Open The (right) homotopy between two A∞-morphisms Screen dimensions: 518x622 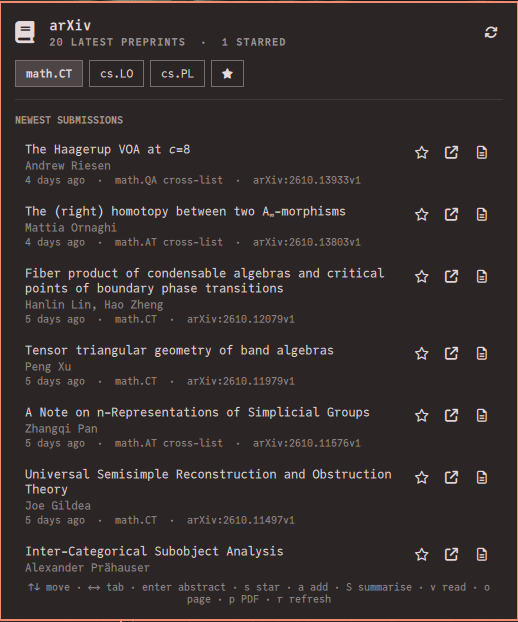185,211
